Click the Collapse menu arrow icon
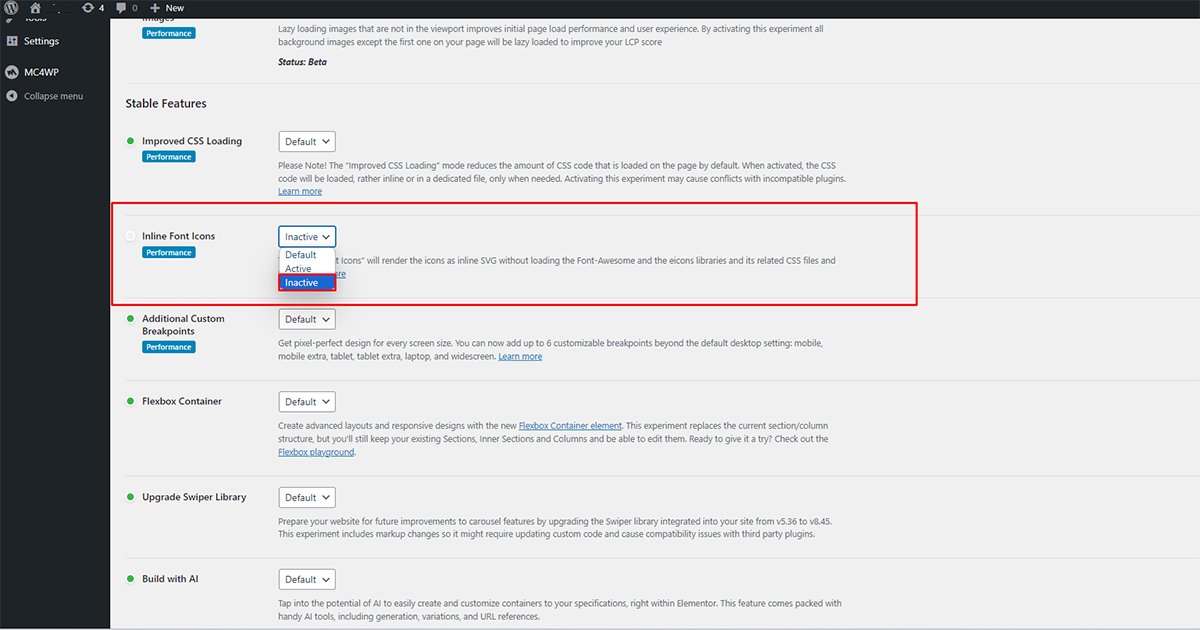Image resolution: width=1200 pixels, height=630 pixels. 12,96
